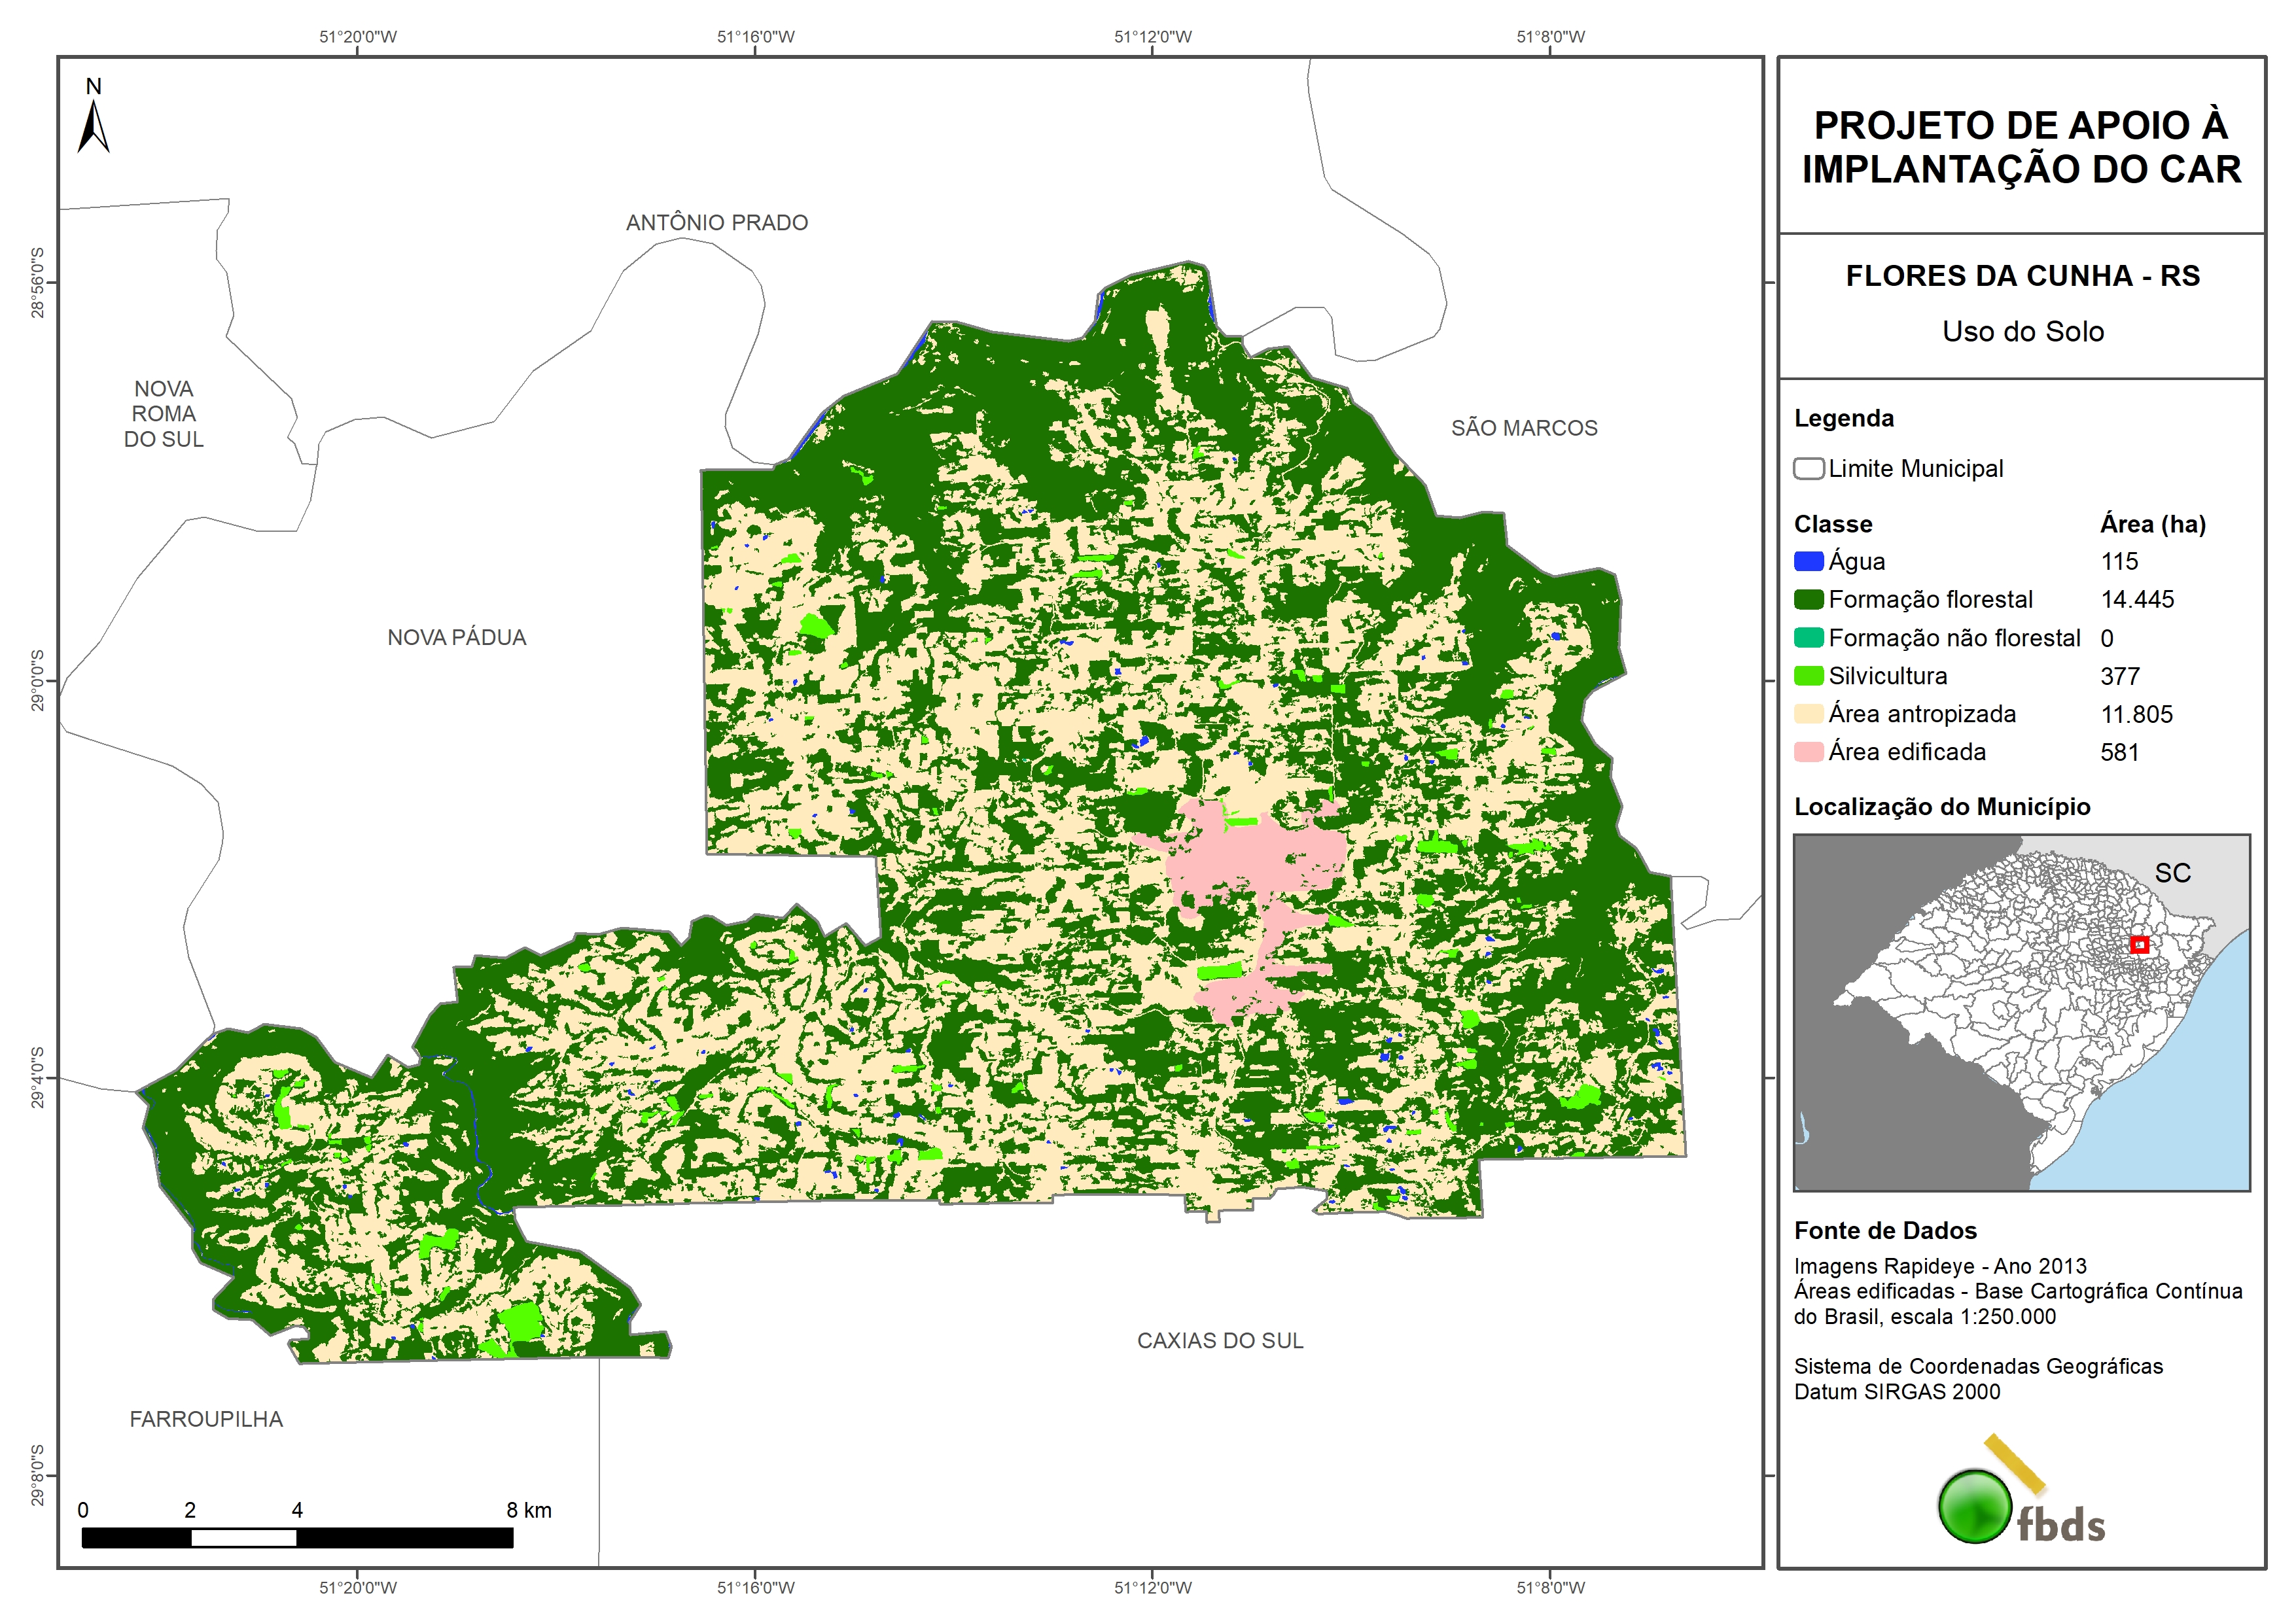
Task: Click the Área edificada pink swatch
Action: pyautogui.click(x=1808, y=752)
